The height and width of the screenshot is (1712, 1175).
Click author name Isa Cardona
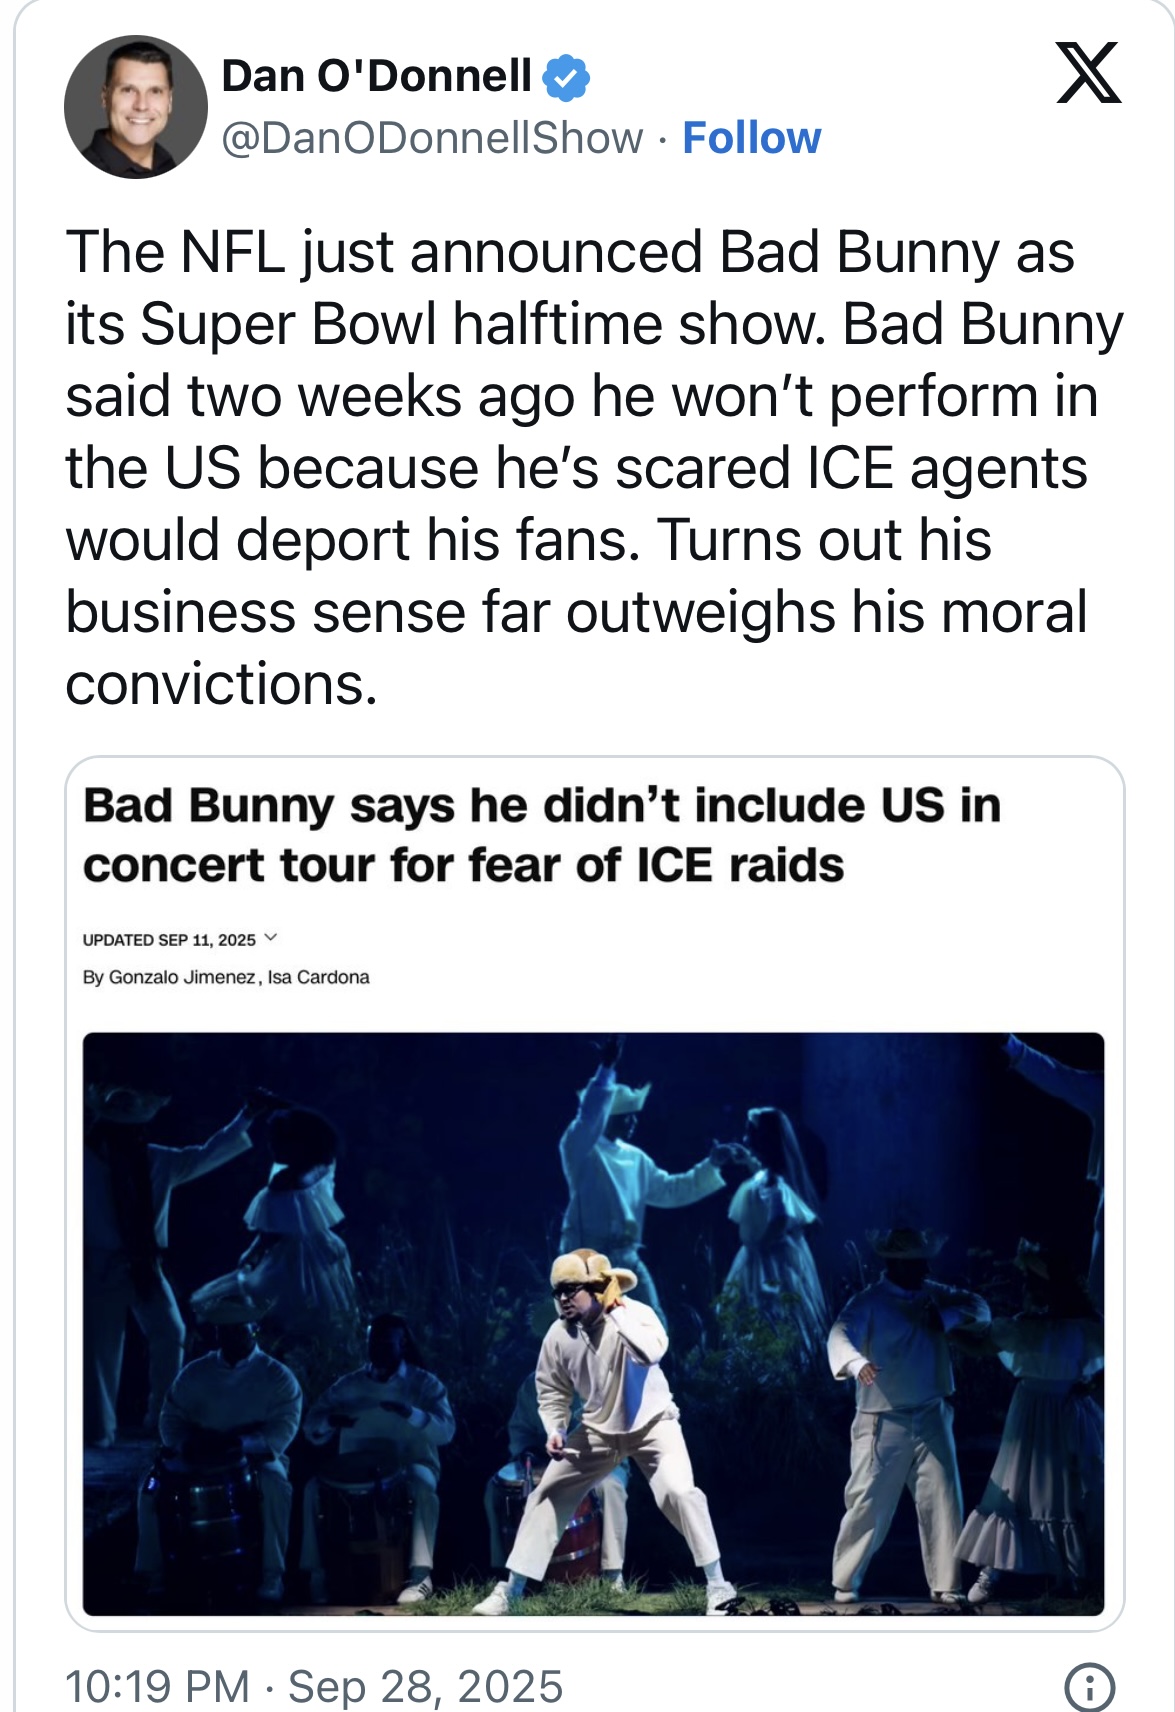coord(319,977)
